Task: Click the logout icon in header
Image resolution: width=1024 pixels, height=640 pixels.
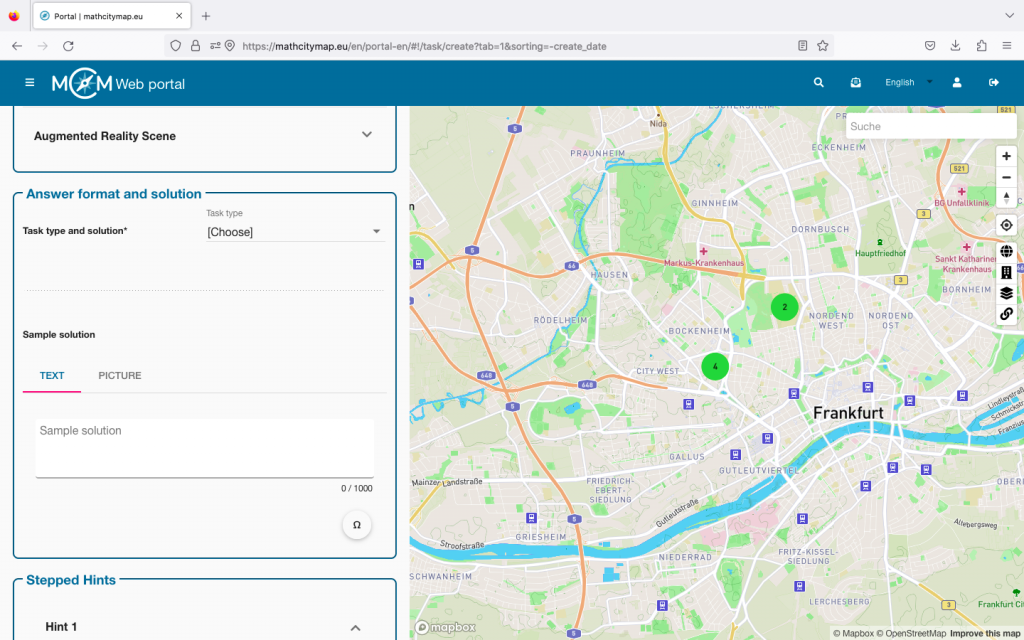Action: click(994, 83)
